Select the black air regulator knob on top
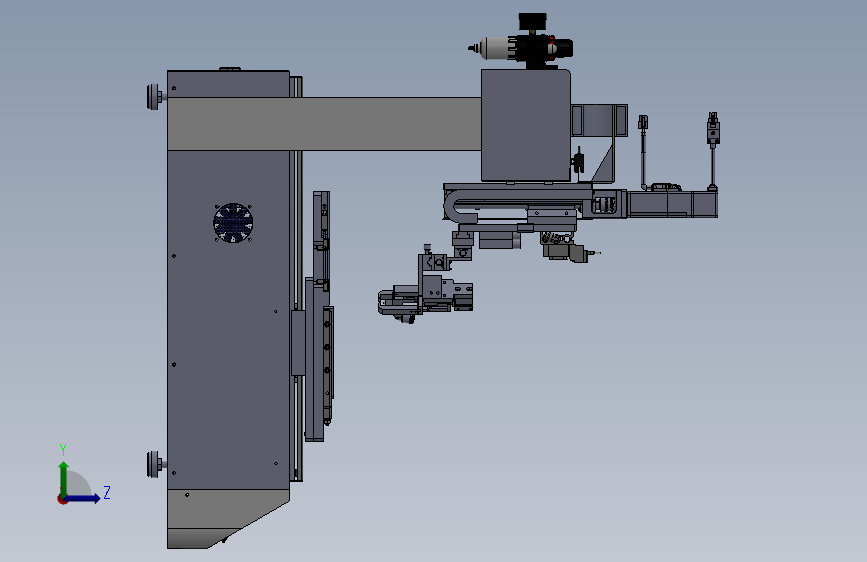This screenshot has height=562, width=867. click(532, 22)
